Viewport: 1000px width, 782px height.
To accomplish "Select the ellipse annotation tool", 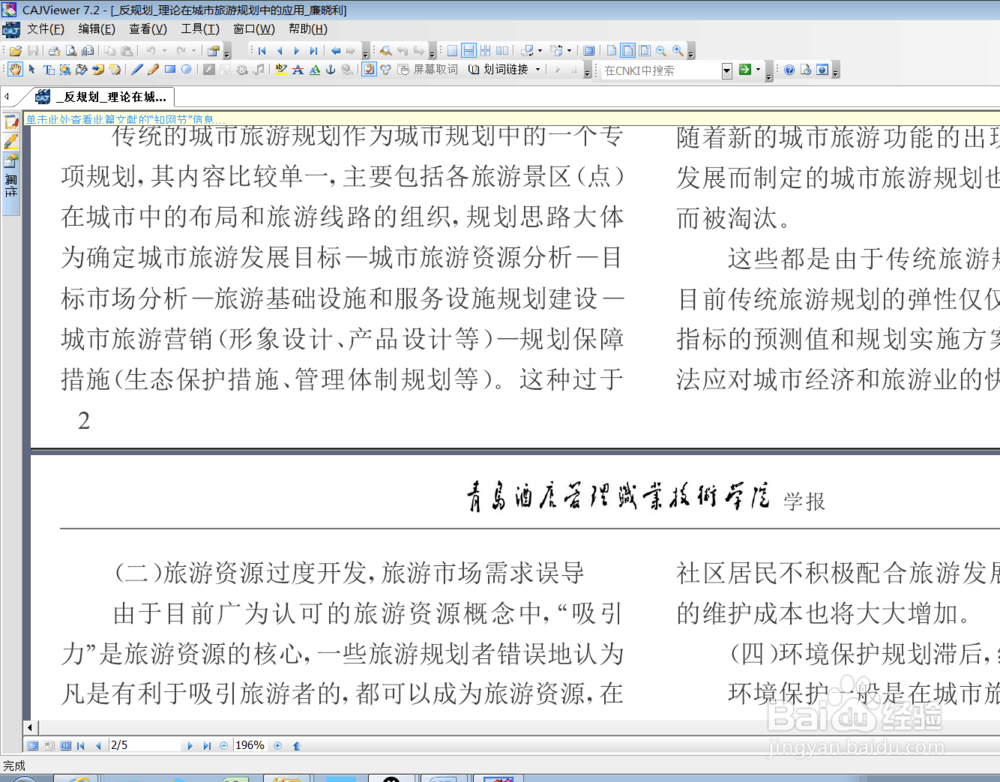I will (x=186, y=70).
